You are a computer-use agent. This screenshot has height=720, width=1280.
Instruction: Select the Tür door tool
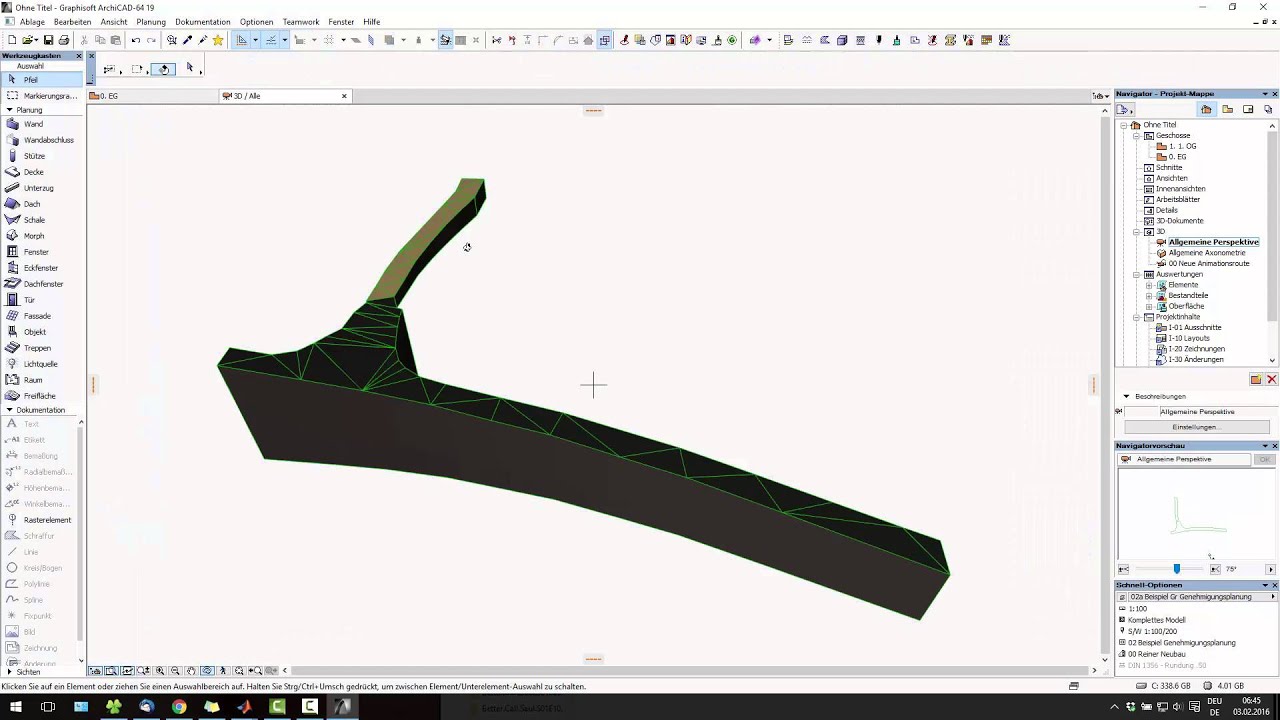coord(41,300)
